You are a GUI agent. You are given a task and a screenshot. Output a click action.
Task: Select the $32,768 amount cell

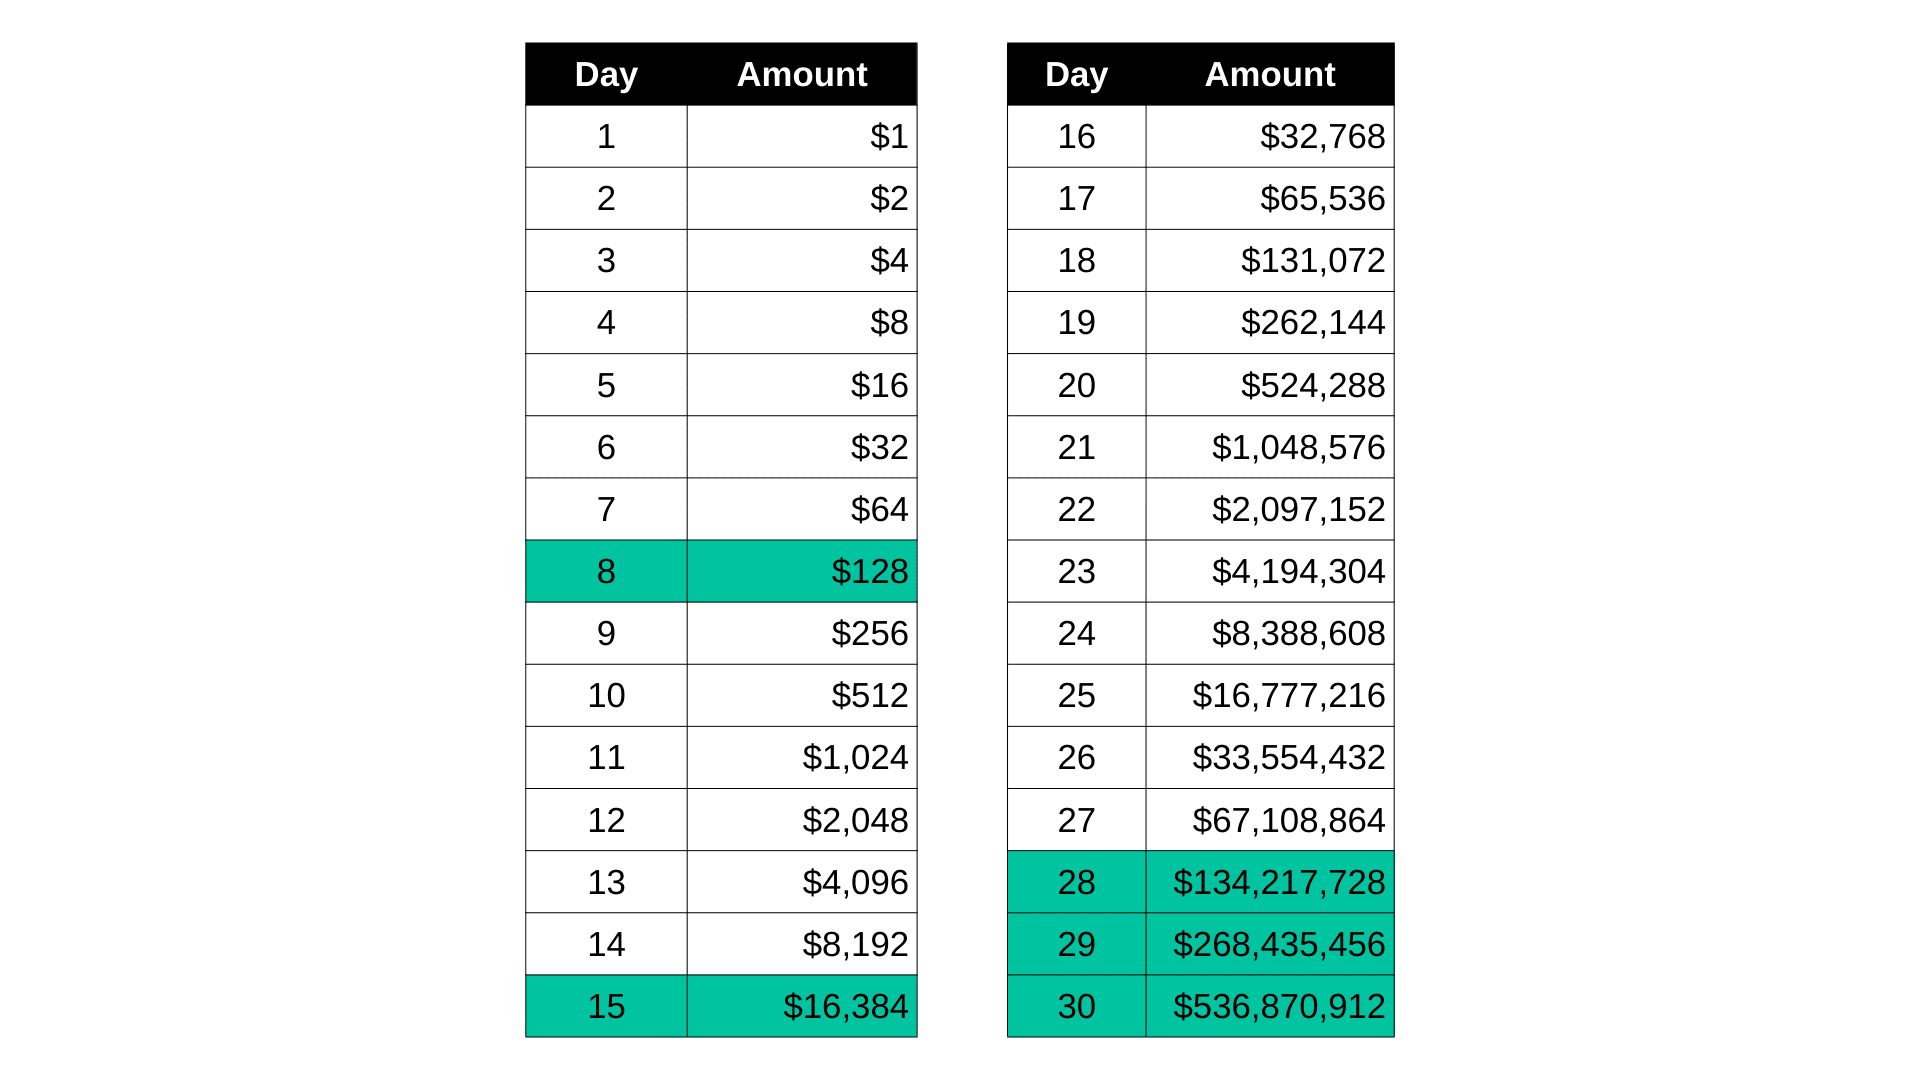coord(1270,136)
